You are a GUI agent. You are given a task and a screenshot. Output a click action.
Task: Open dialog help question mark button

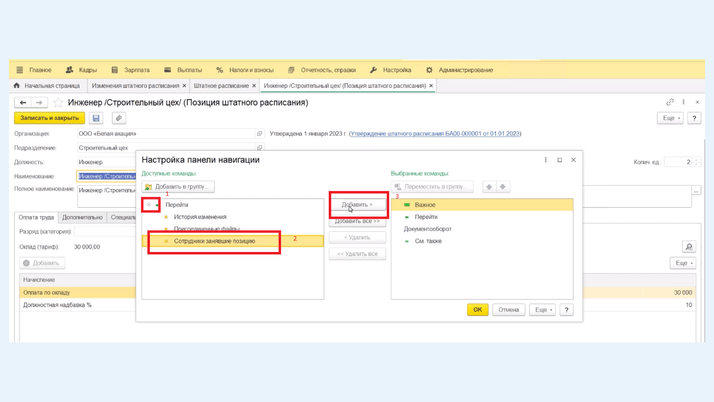(x=566, y=310)
